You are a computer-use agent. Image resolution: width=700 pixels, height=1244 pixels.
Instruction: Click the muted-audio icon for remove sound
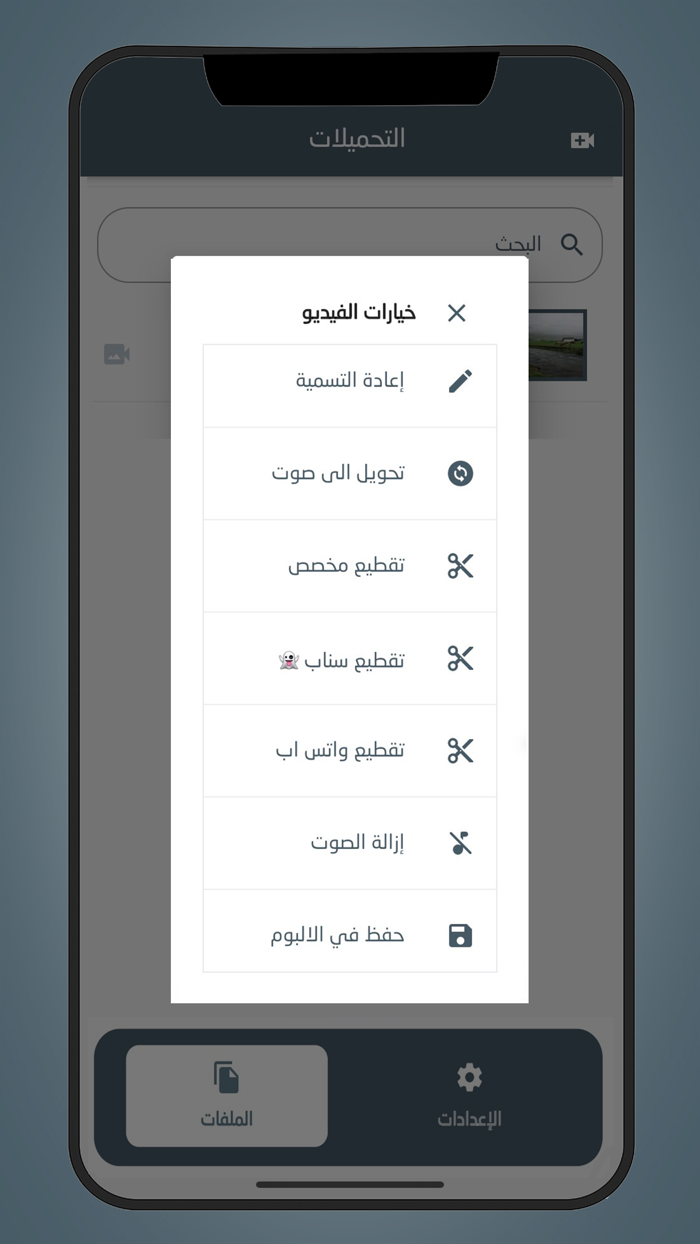[460, 841]
